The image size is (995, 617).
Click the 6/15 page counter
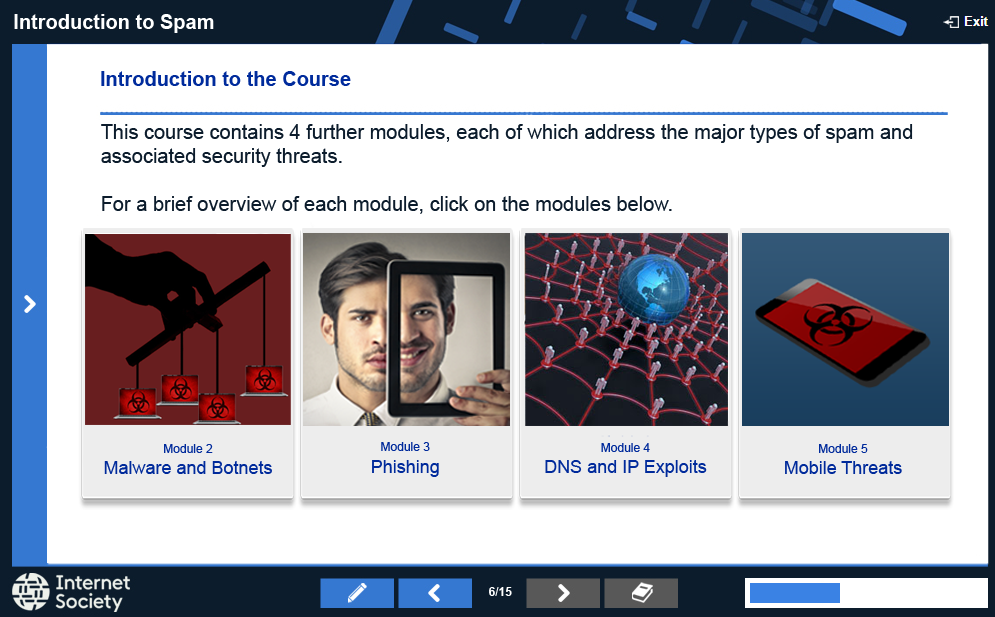pos(500,592)
